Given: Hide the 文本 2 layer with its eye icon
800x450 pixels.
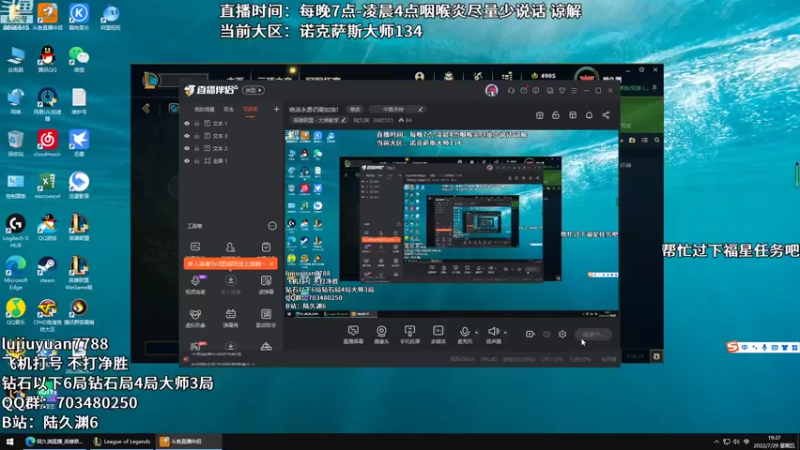Looking at the screenshot, I should [187, 148].
